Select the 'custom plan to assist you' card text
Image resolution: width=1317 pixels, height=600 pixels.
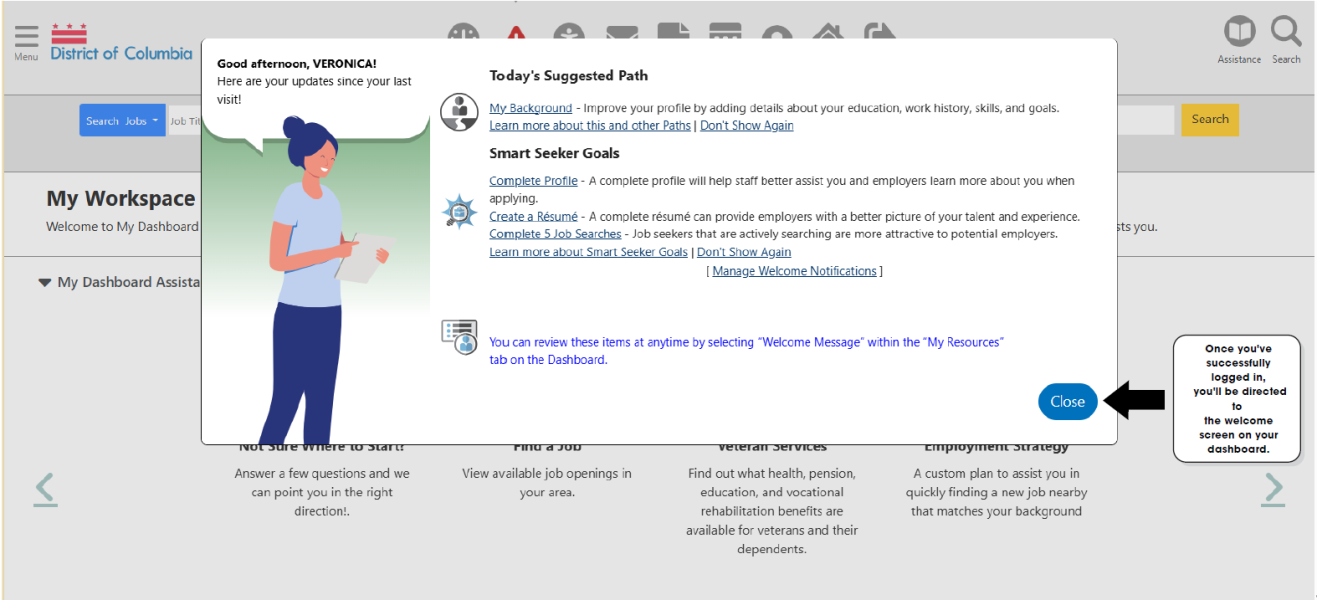[x=996, y=492]
